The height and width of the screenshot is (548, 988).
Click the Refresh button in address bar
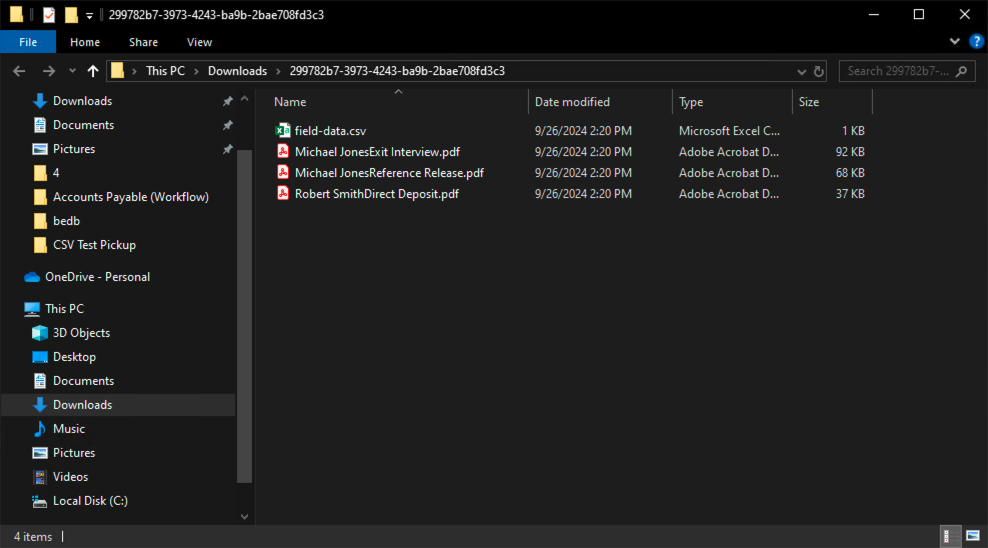(x=820, y=71)
